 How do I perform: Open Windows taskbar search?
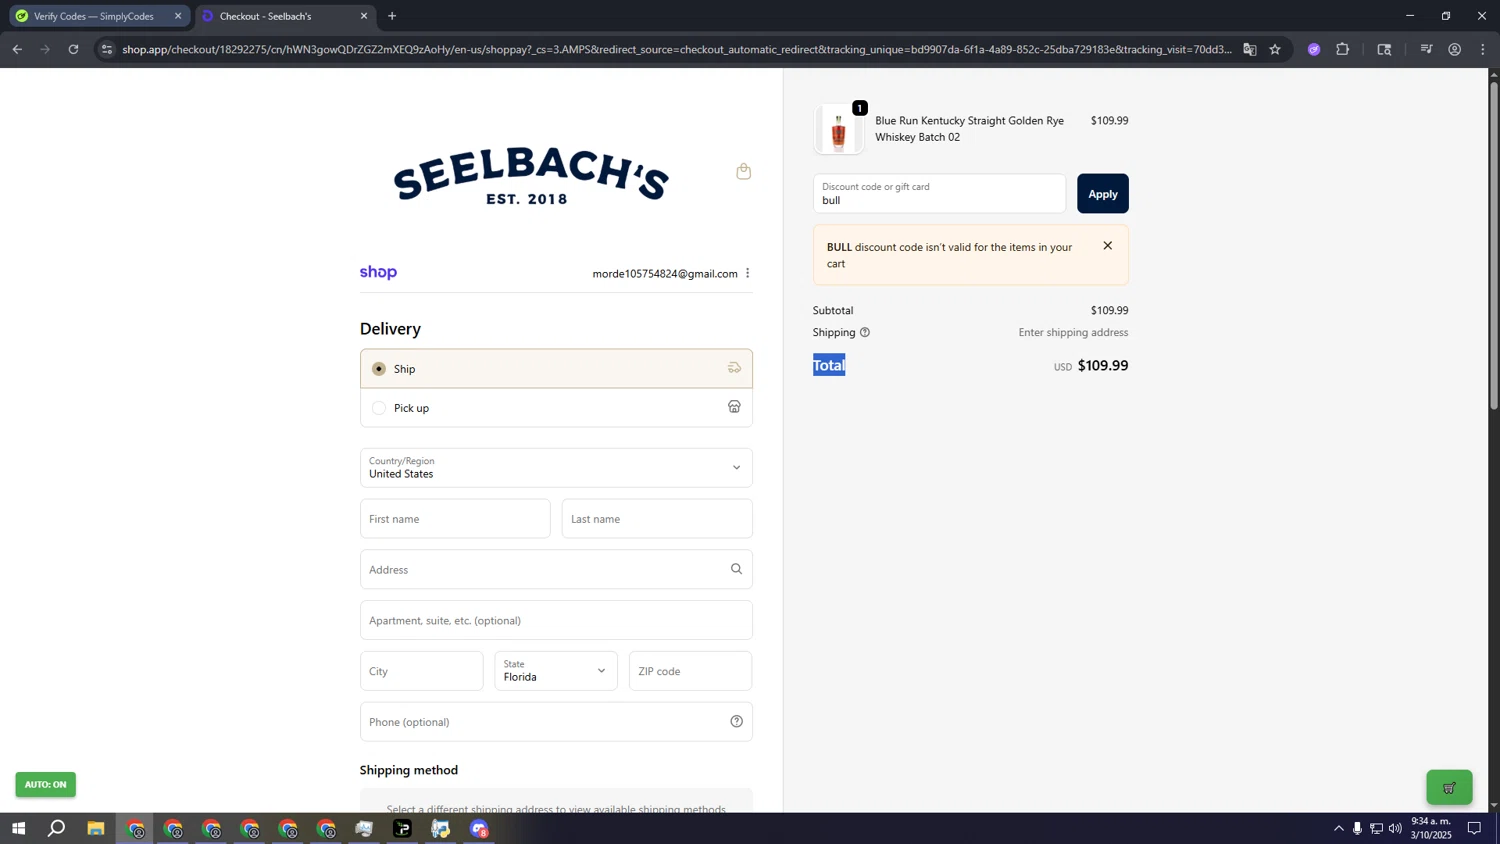(57, 829)
